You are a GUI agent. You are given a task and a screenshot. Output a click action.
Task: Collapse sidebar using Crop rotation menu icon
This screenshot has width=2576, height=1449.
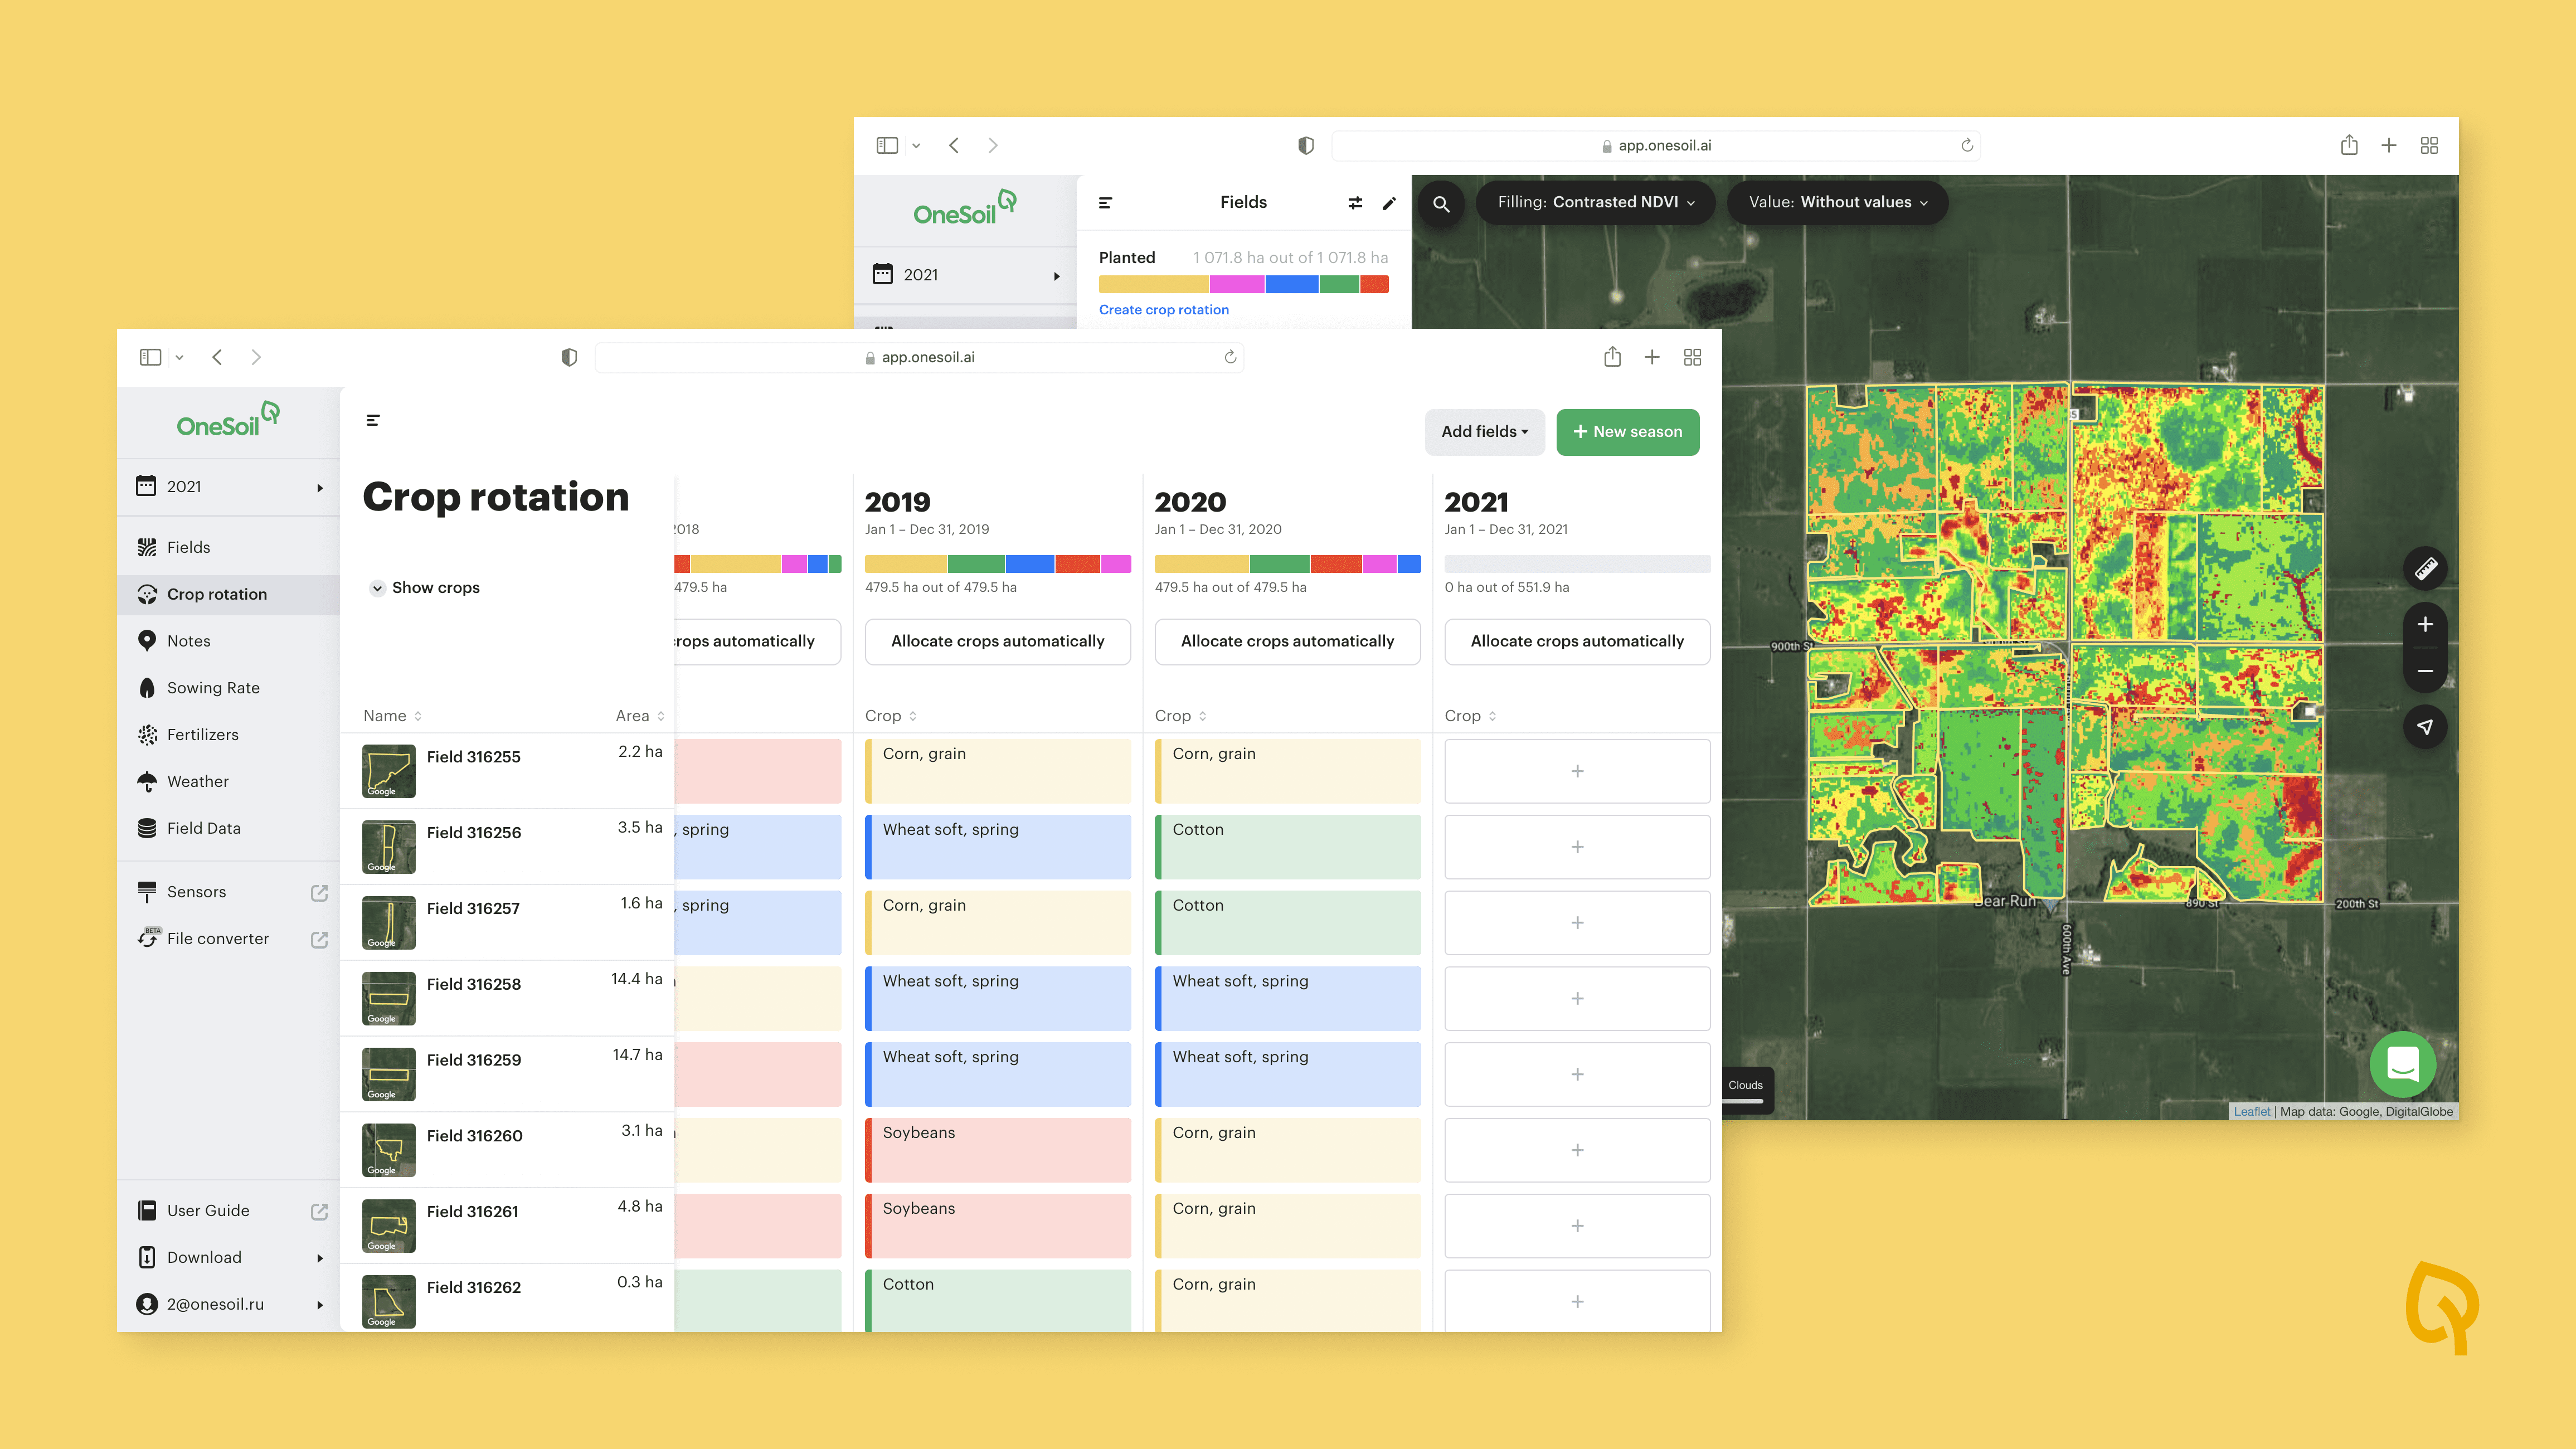(373, 420)
